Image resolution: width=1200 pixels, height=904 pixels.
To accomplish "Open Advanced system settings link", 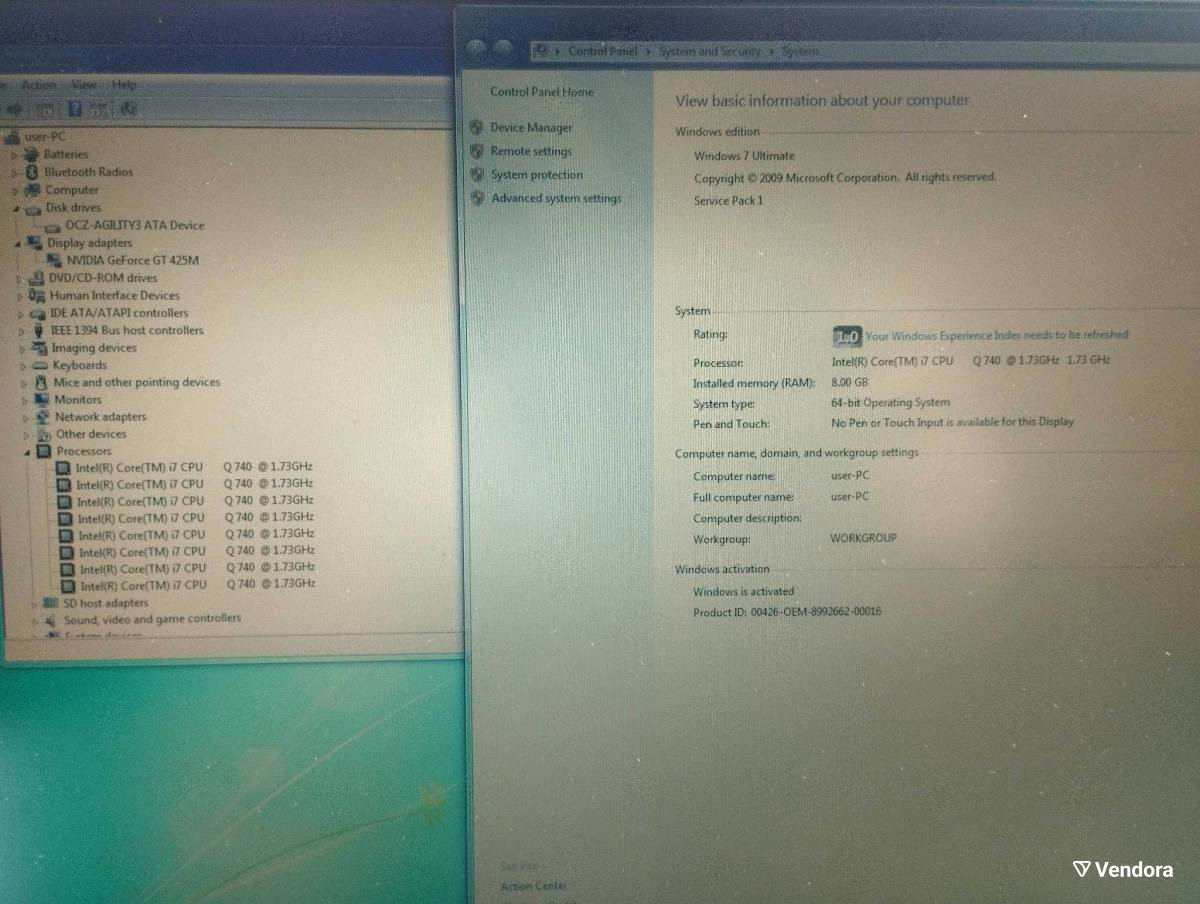I will tap(556, 199).
